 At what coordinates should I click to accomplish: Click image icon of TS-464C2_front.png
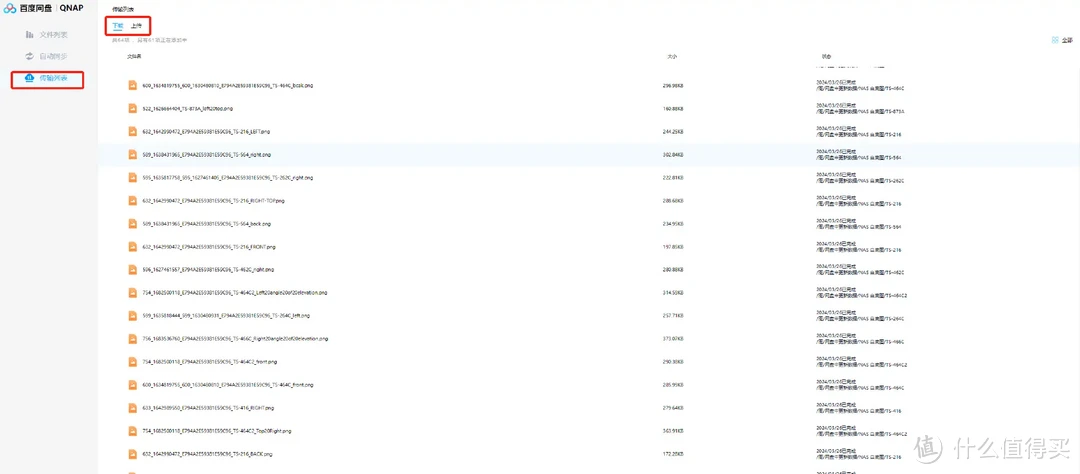134,361
